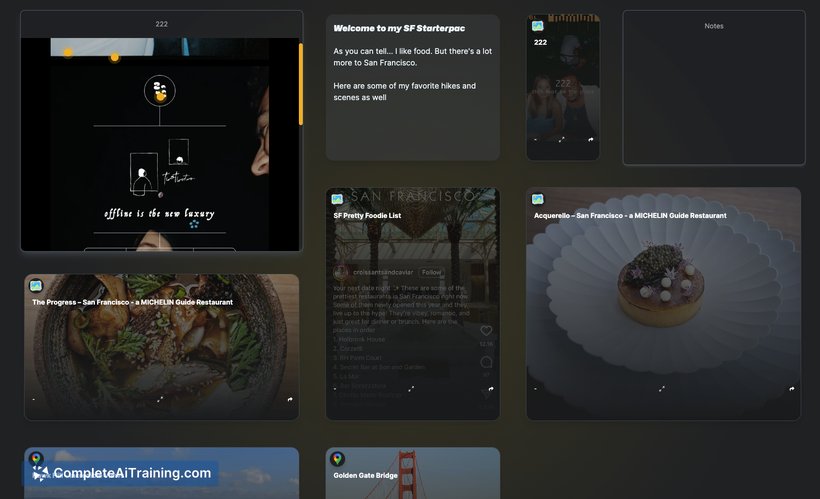Viewport: 820px width, 499px height.
Task: Open the Golden Gate Bridge title link
Action: (x=365, y=476)
